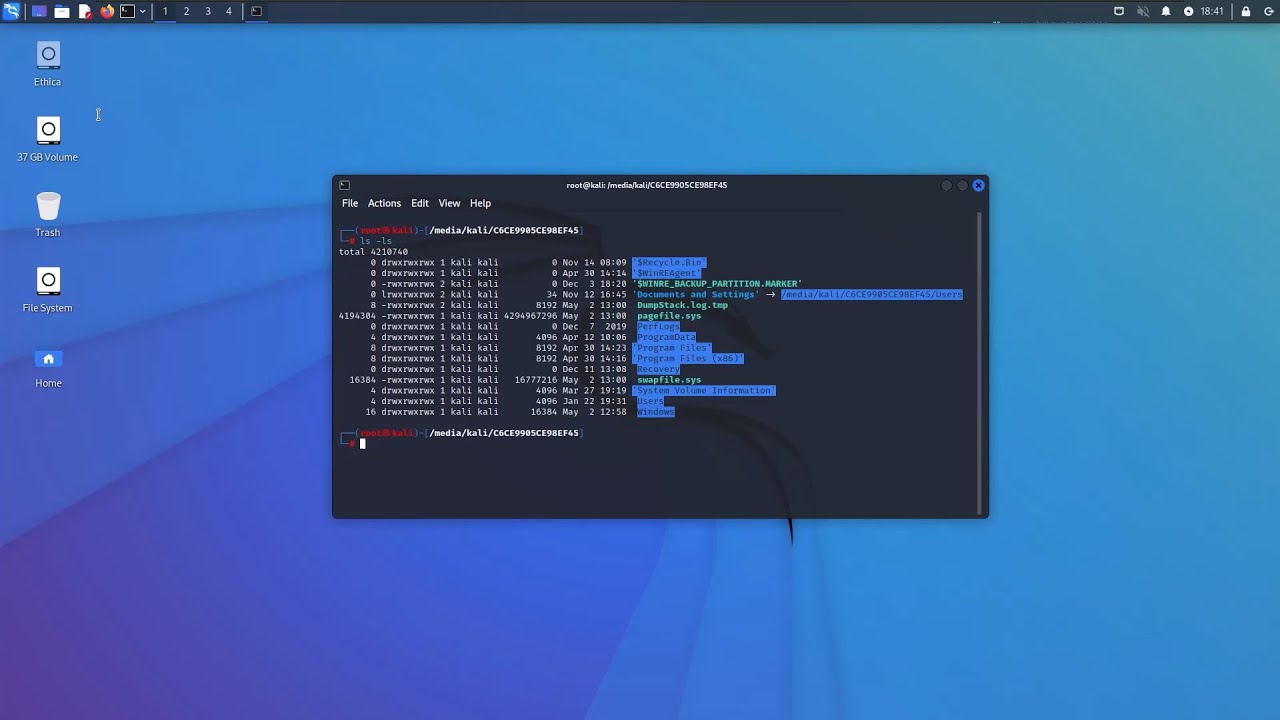
Task: Click the 'total 4210740' output line
Action: tap(374, 252)
